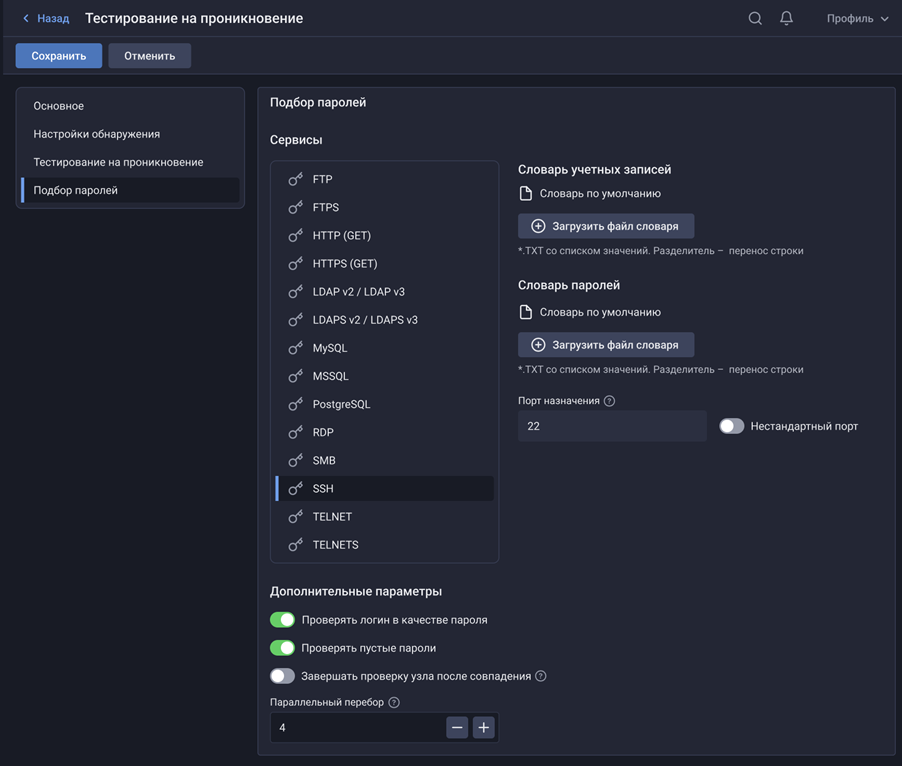Click the key icon next to FTP

point(295,180)
